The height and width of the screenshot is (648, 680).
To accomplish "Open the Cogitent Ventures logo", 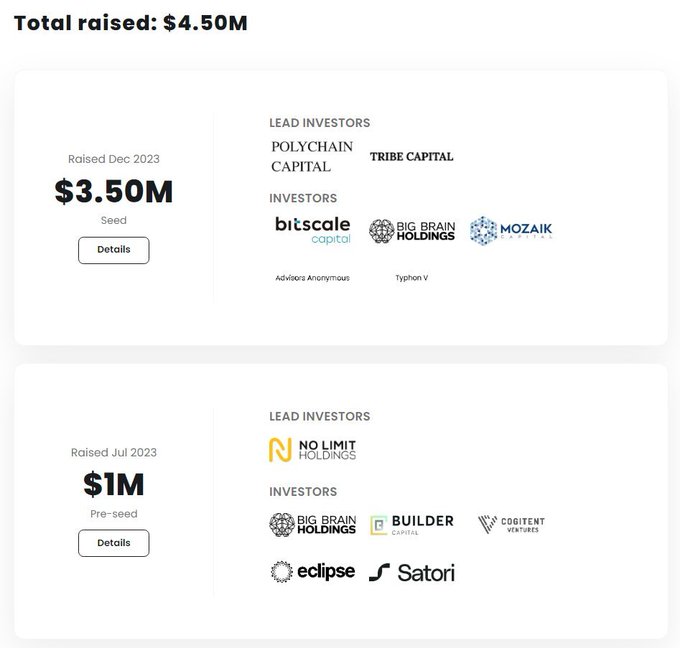I will (x=511, y=524).
